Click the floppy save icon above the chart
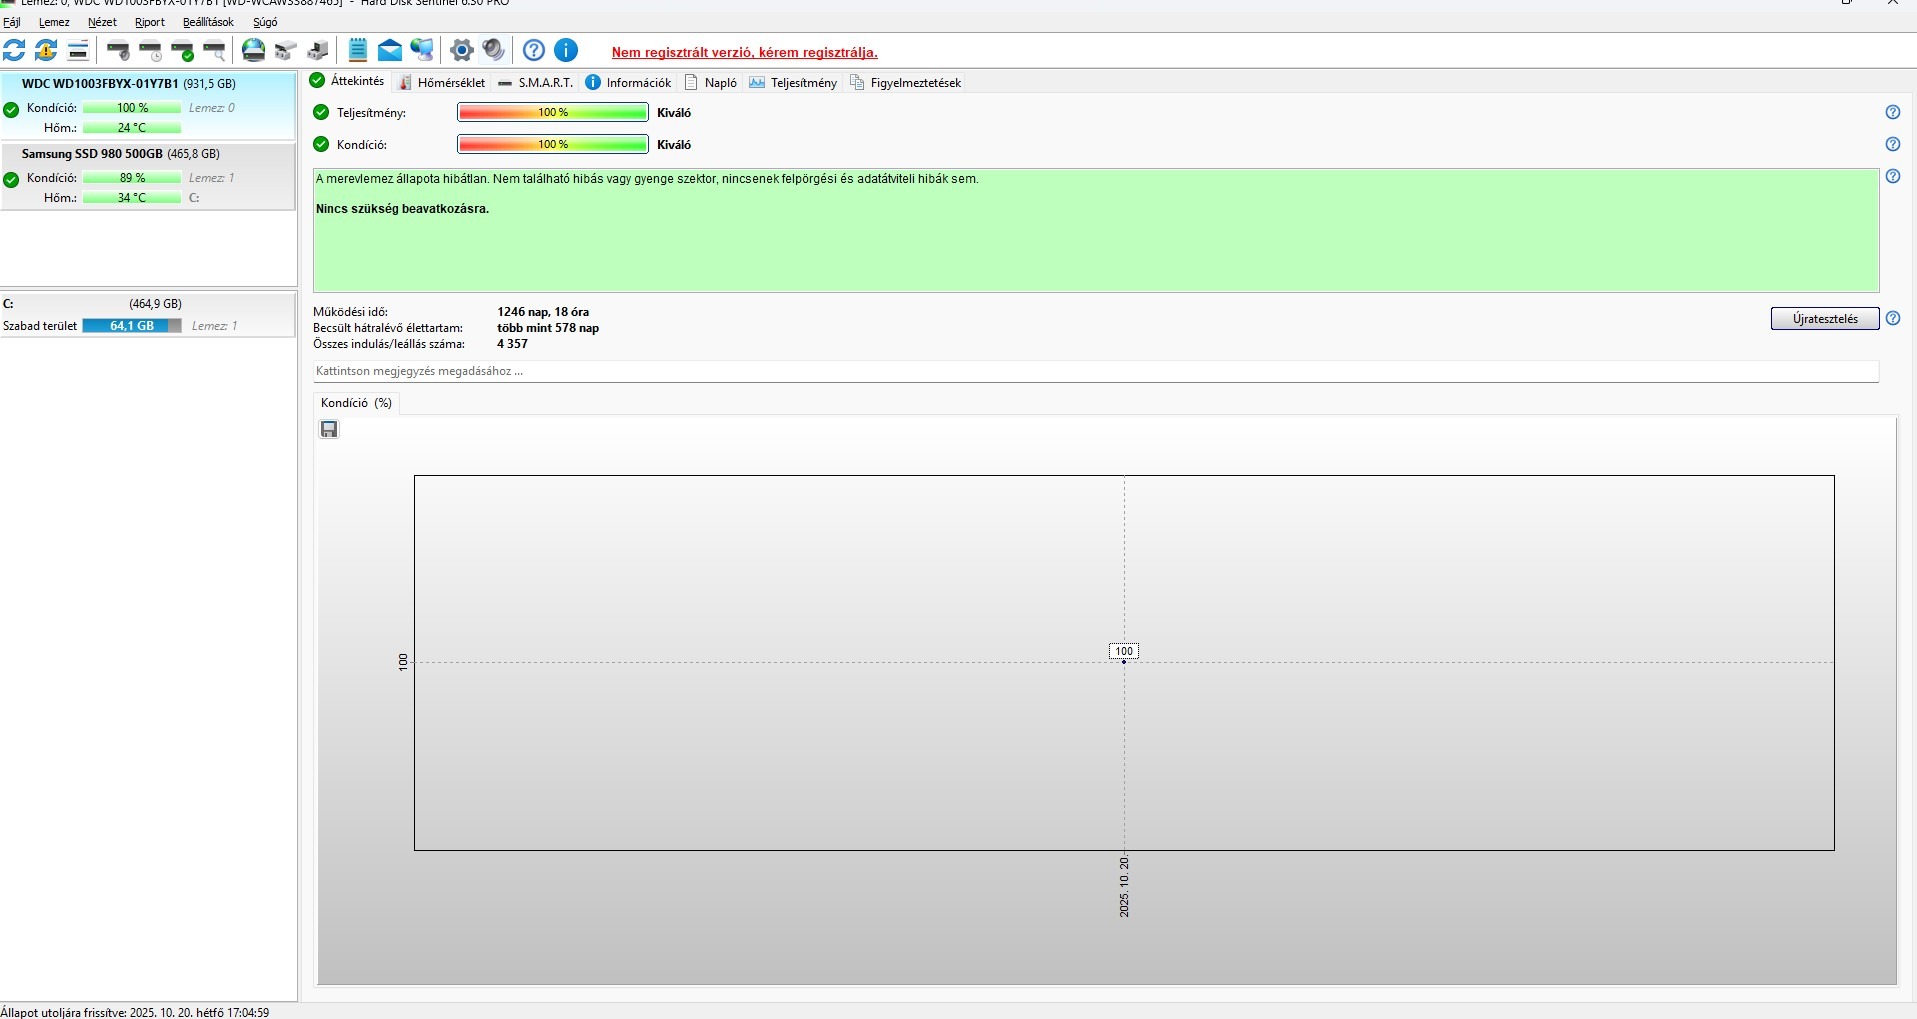 tap(329, 429)
